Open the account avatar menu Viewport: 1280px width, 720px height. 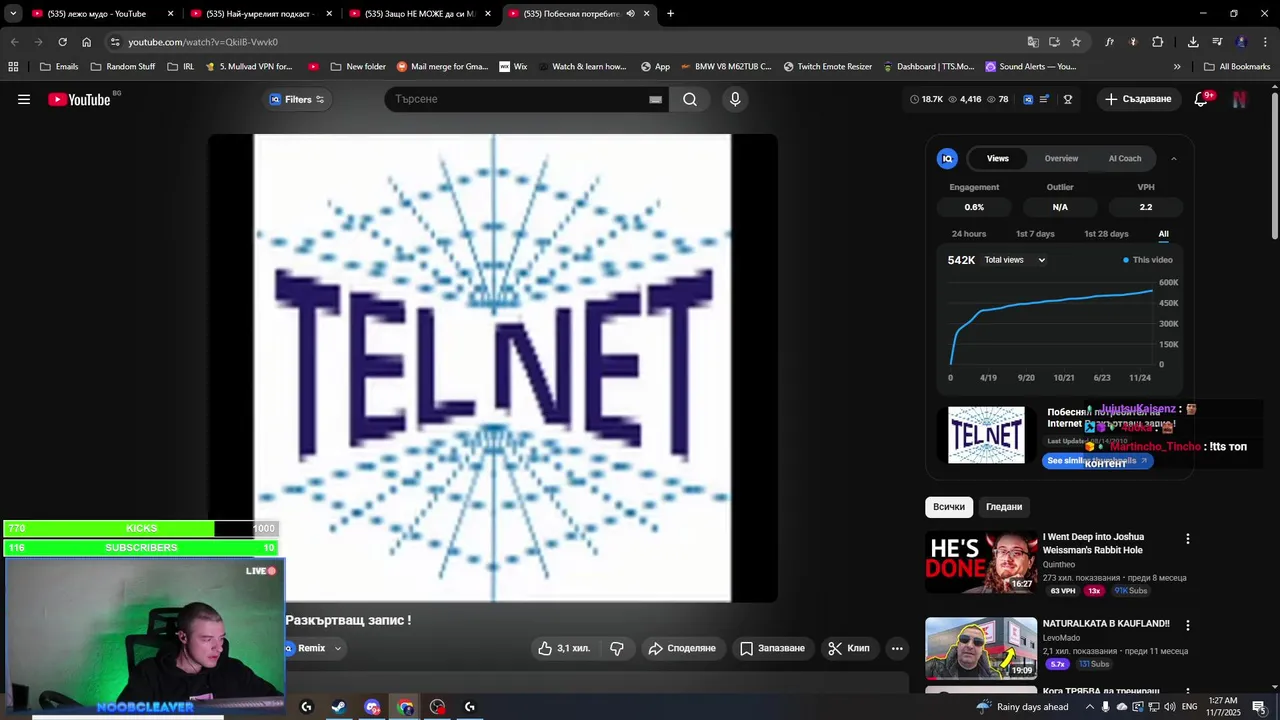(x=1240, y=99)
